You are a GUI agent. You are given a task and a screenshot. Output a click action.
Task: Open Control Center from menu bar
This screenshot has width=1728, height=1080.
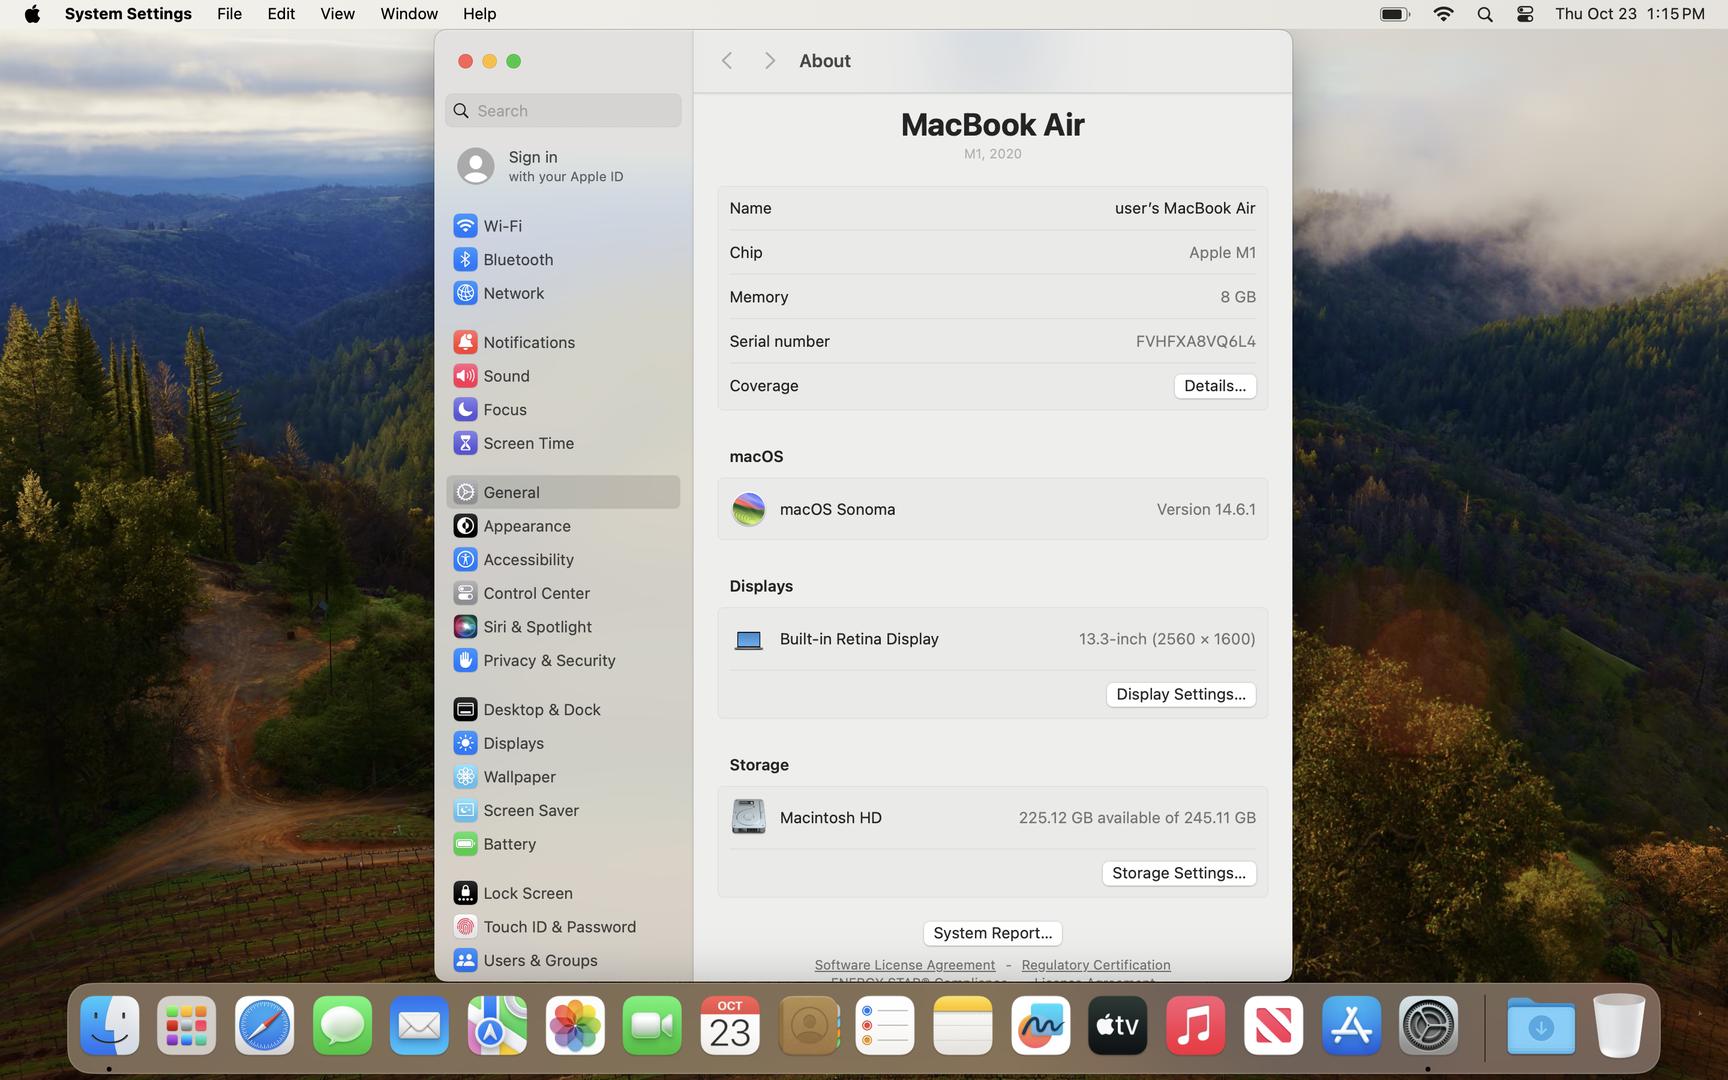click(x=1524, y=14)
